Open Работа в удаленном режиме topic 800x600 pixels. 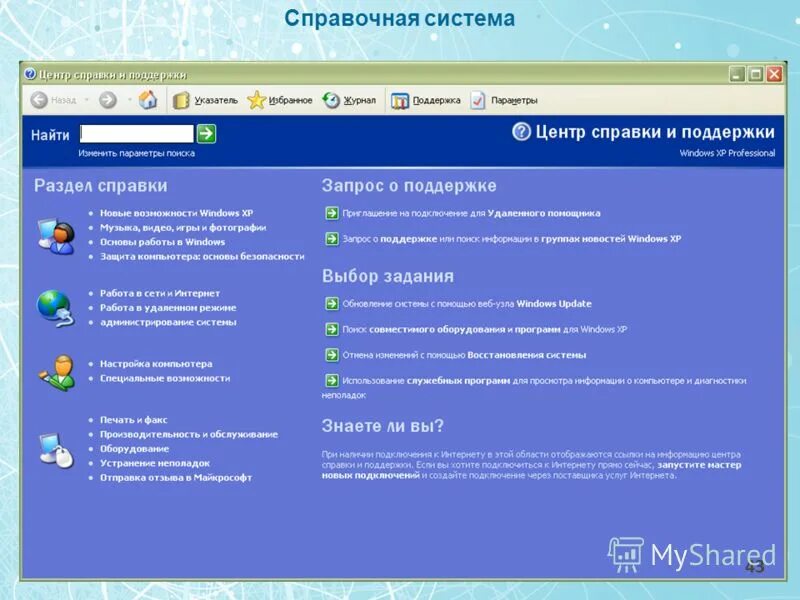click(168, 308)
